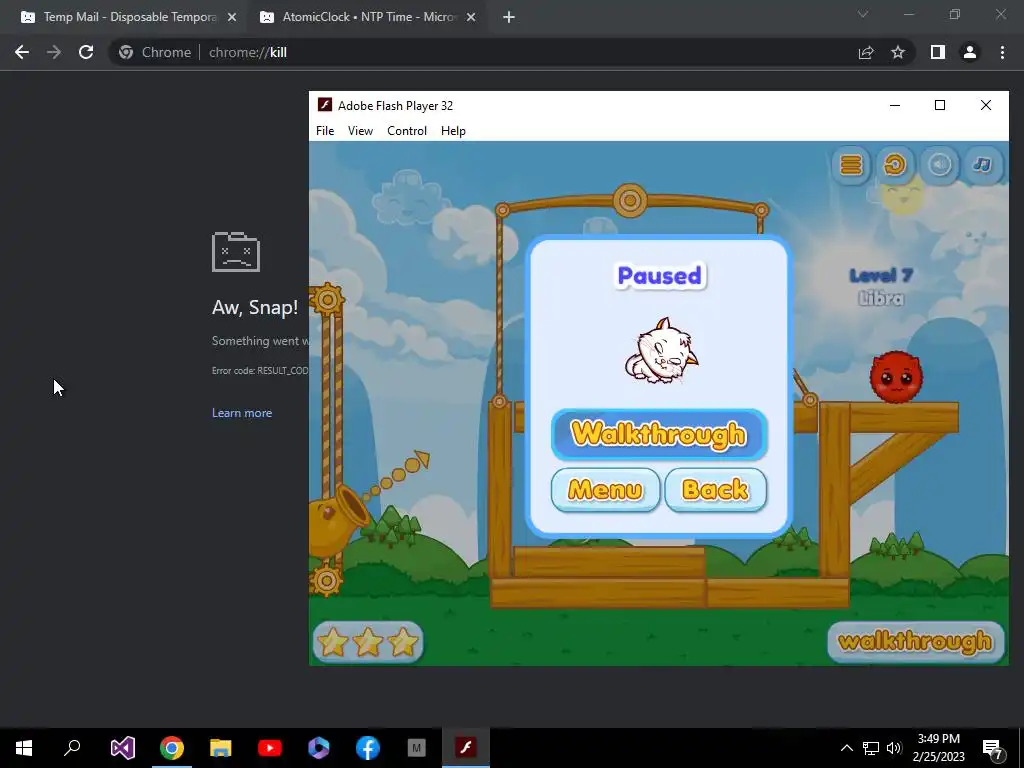This screenshot has height=768, width=1024.
Task: Click the Learn more link on Aw, Snap page
Action: pyautogui.click(x=242, y=413)
